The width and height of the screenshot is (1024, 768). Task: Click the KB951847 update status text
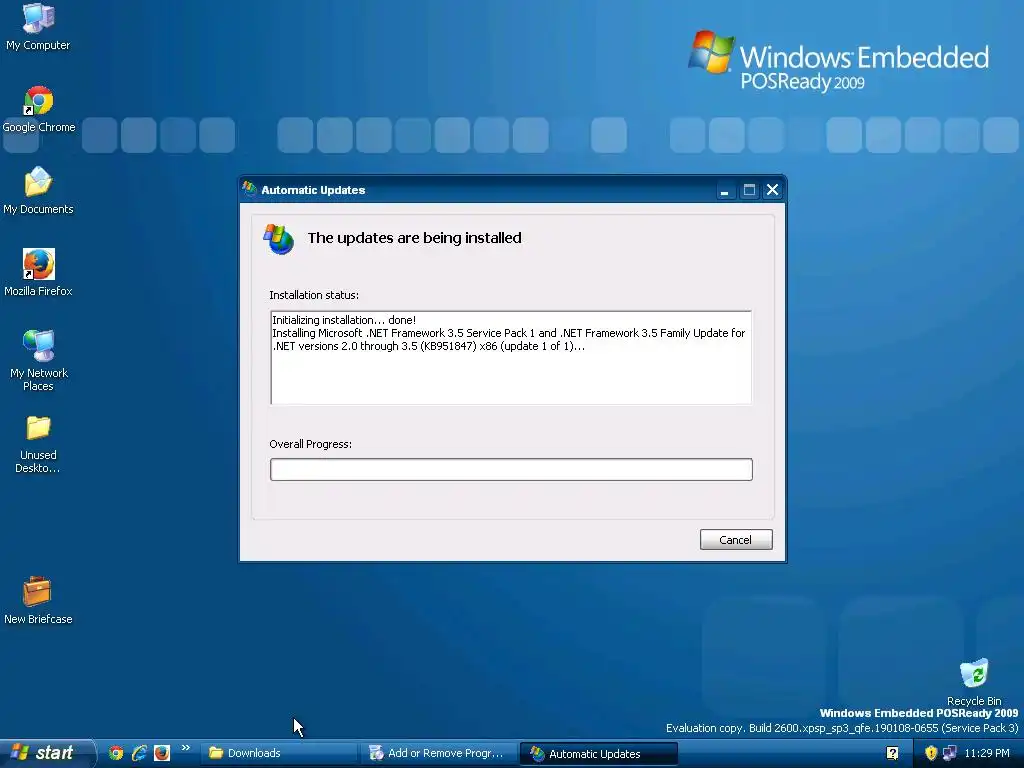coord(509,340)
